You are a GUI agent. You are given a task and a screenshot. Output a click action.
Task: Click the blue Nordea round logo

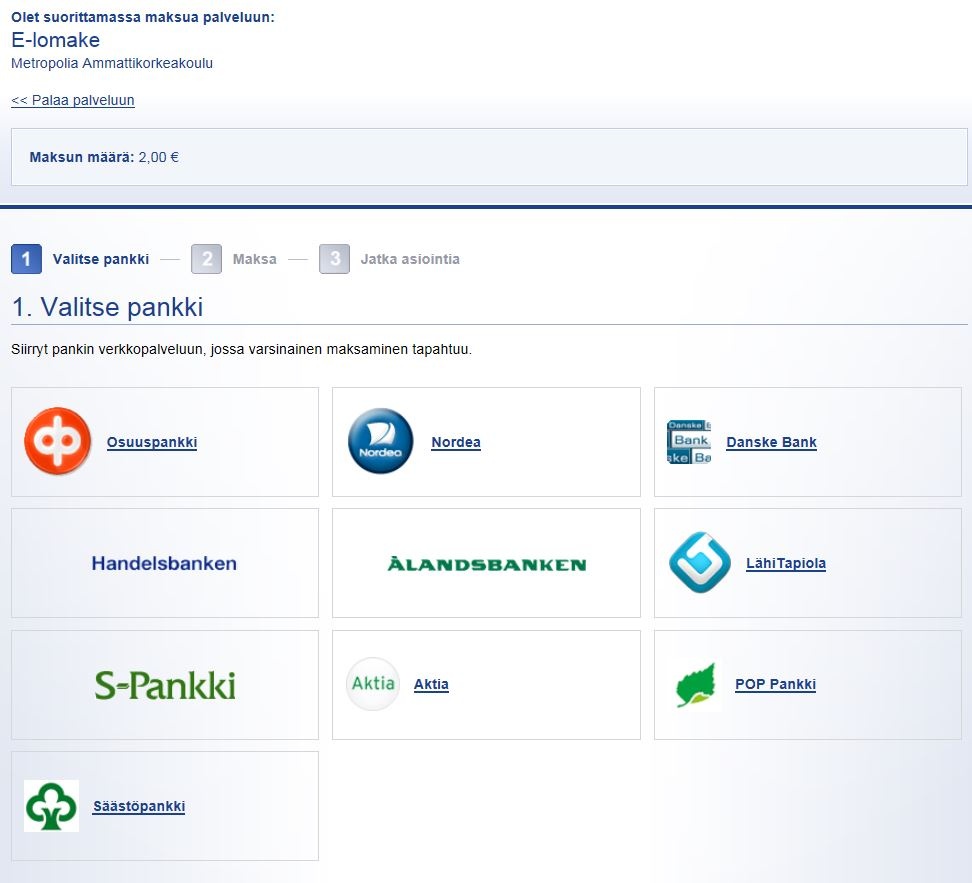(x=381, y=441)
